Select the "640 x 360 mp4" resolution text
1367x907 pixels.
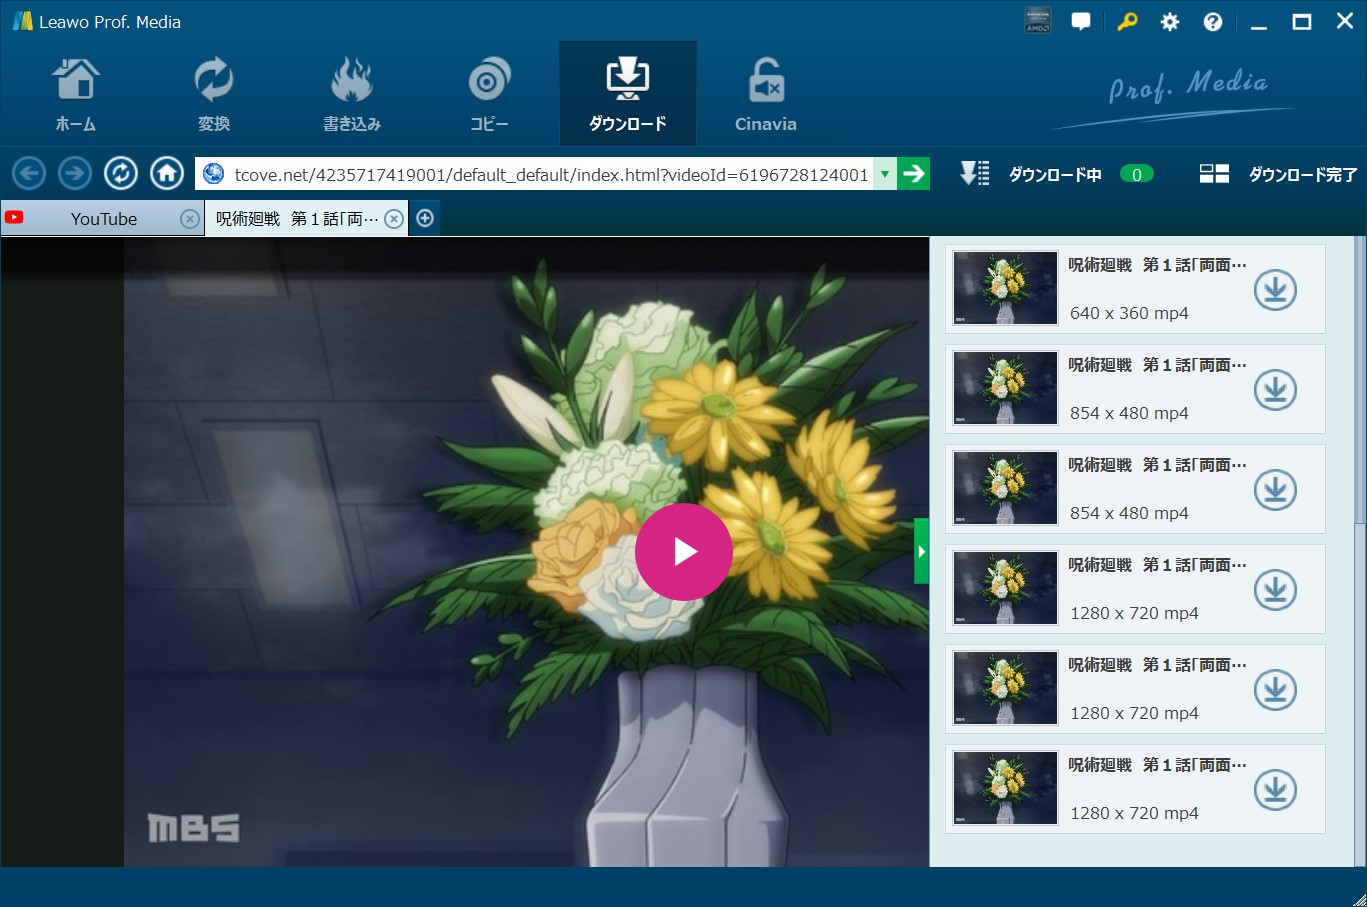(x=1129, y=313)
